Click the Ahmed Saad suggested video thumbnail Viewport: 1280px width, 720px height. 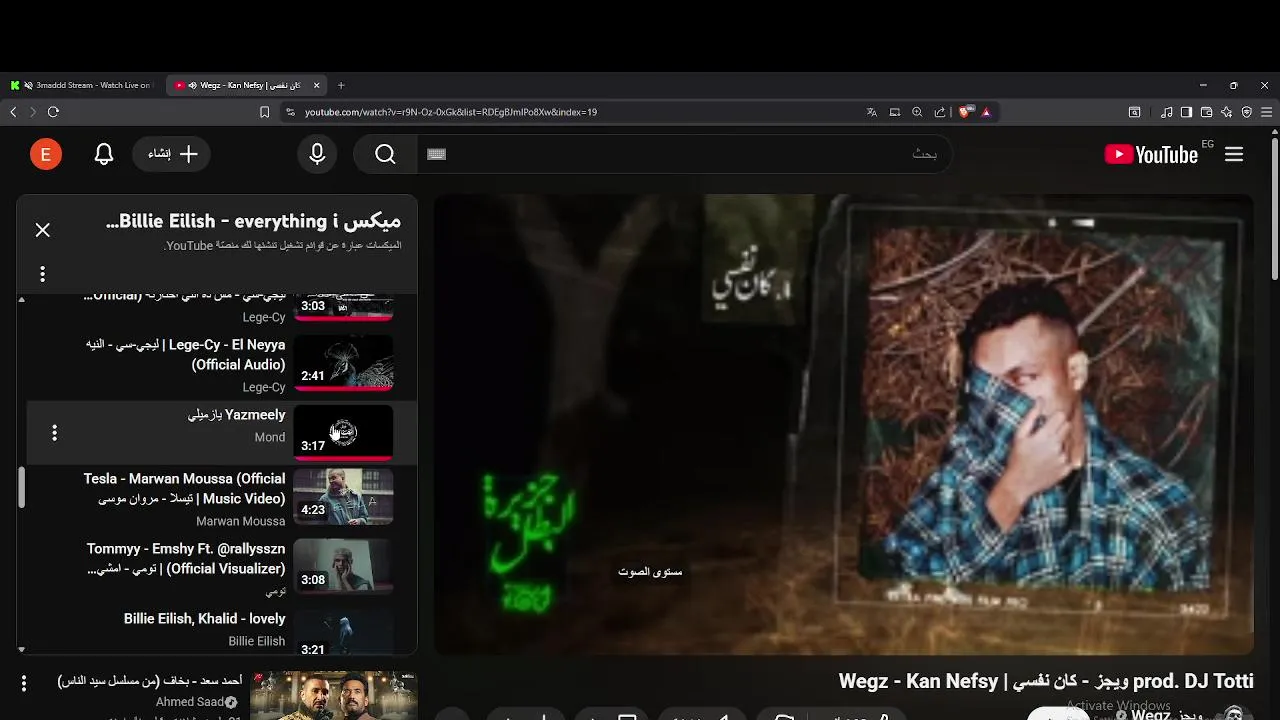(333, 695)
